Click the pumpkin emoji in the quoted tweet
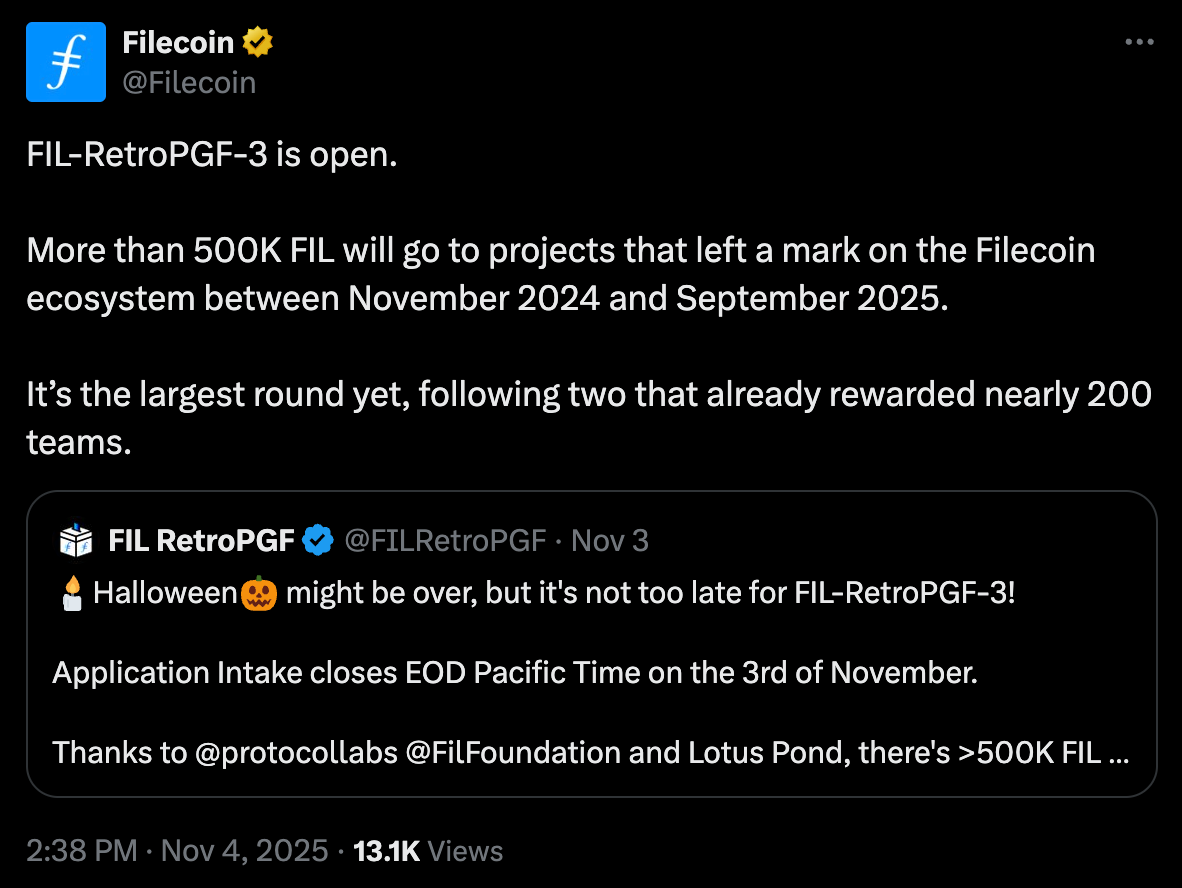Image resolution: width=1182 pixels, height=888 pixels. (x=258, y=592)
